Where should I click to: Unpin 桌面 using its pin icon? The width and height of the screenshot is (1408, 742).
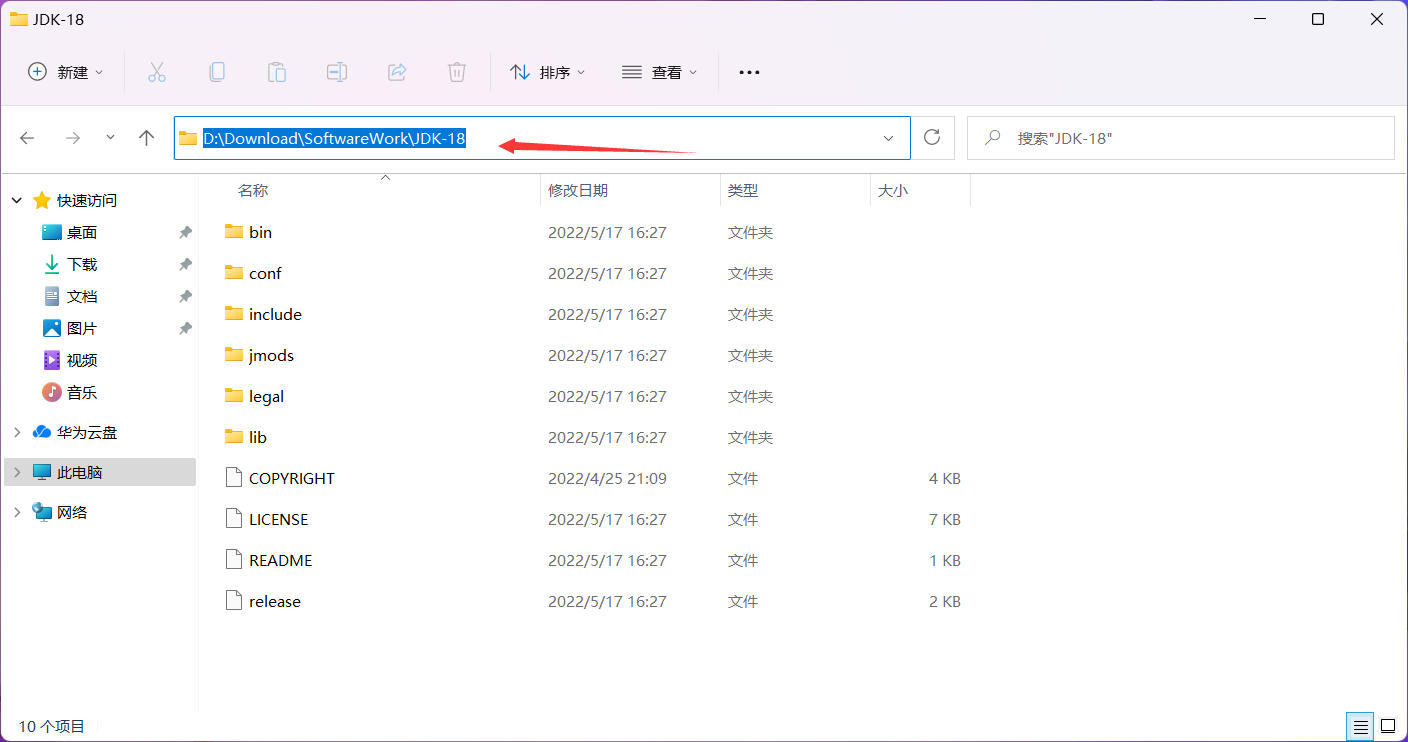pos(185,232)
